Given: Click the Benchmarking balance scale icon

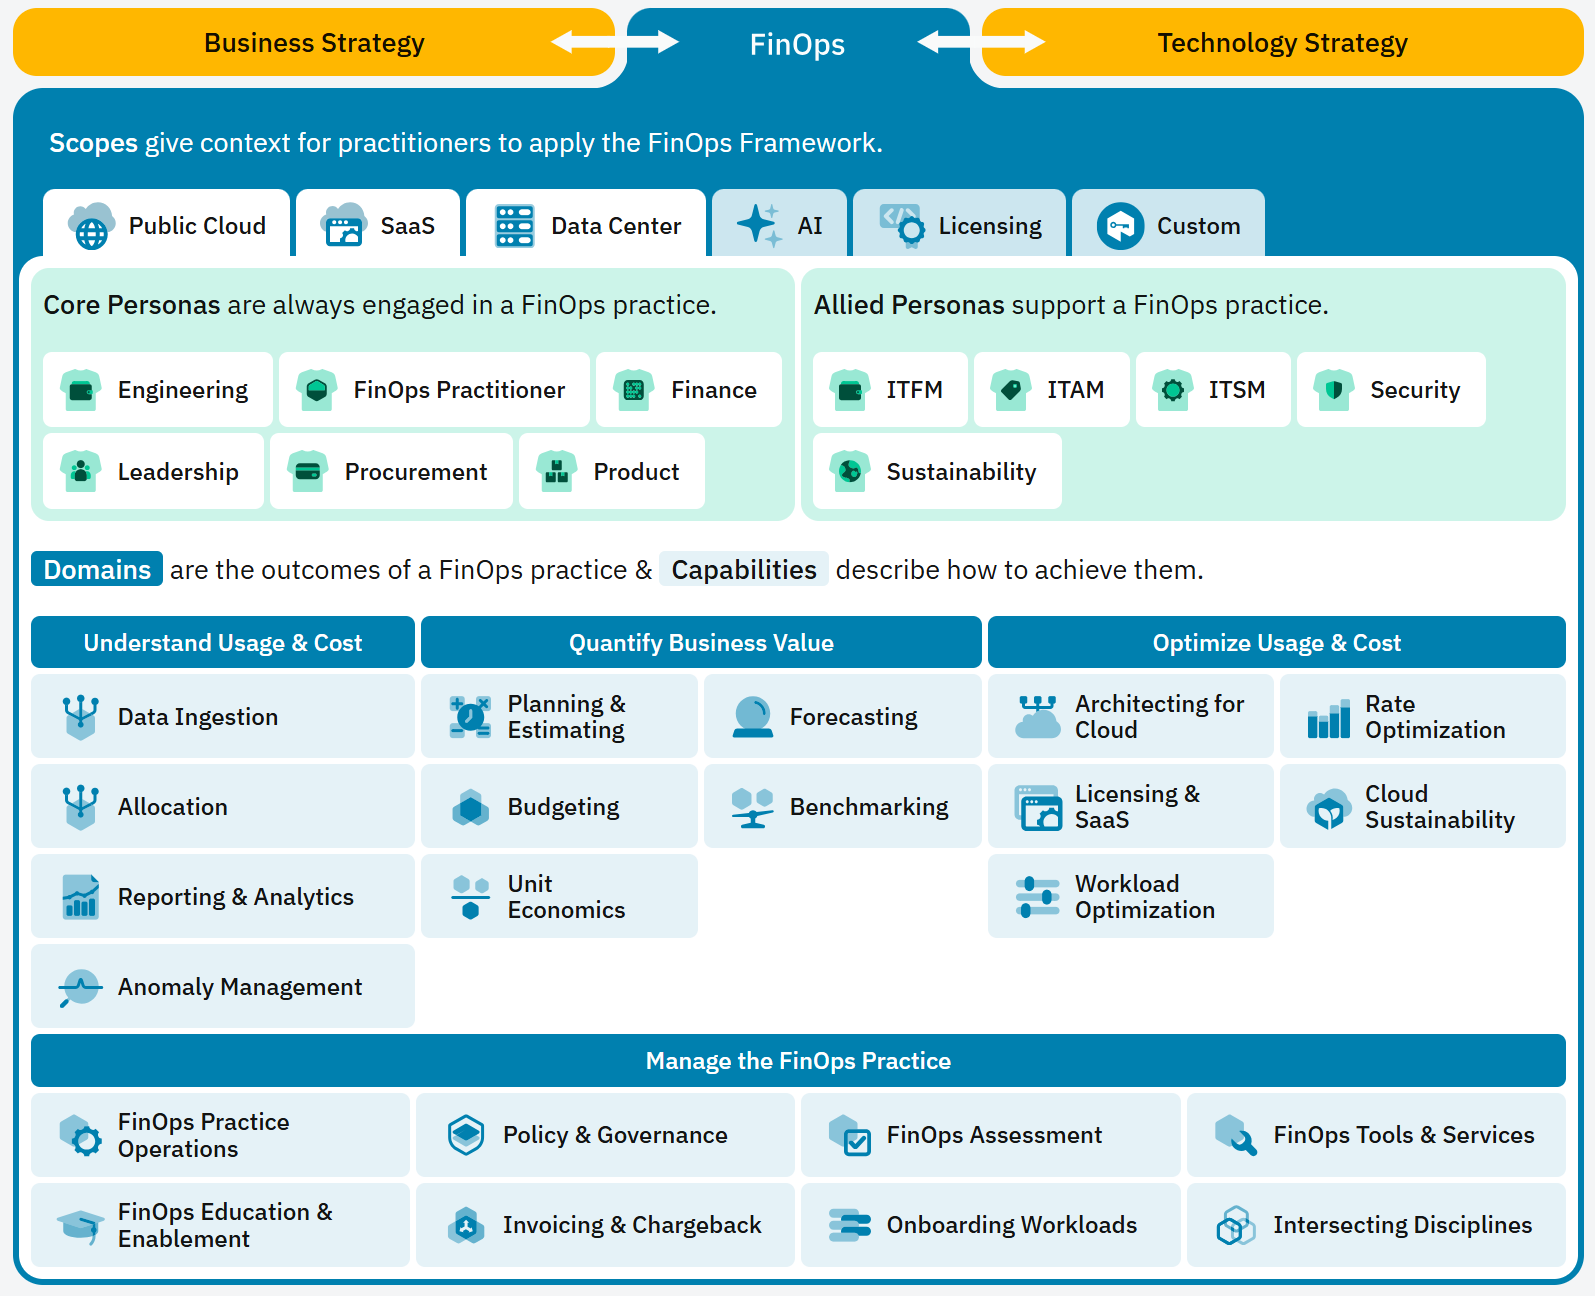Looking at the screenshot, I should click(752, 807).
